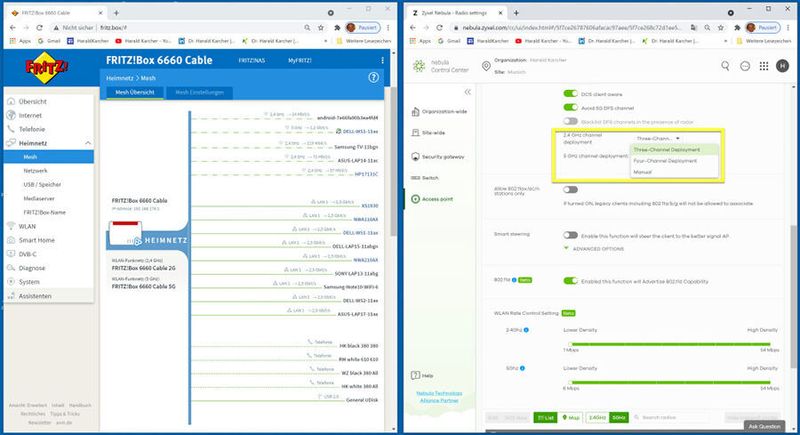Select the 5GHz radio filter button

[619, 417]
